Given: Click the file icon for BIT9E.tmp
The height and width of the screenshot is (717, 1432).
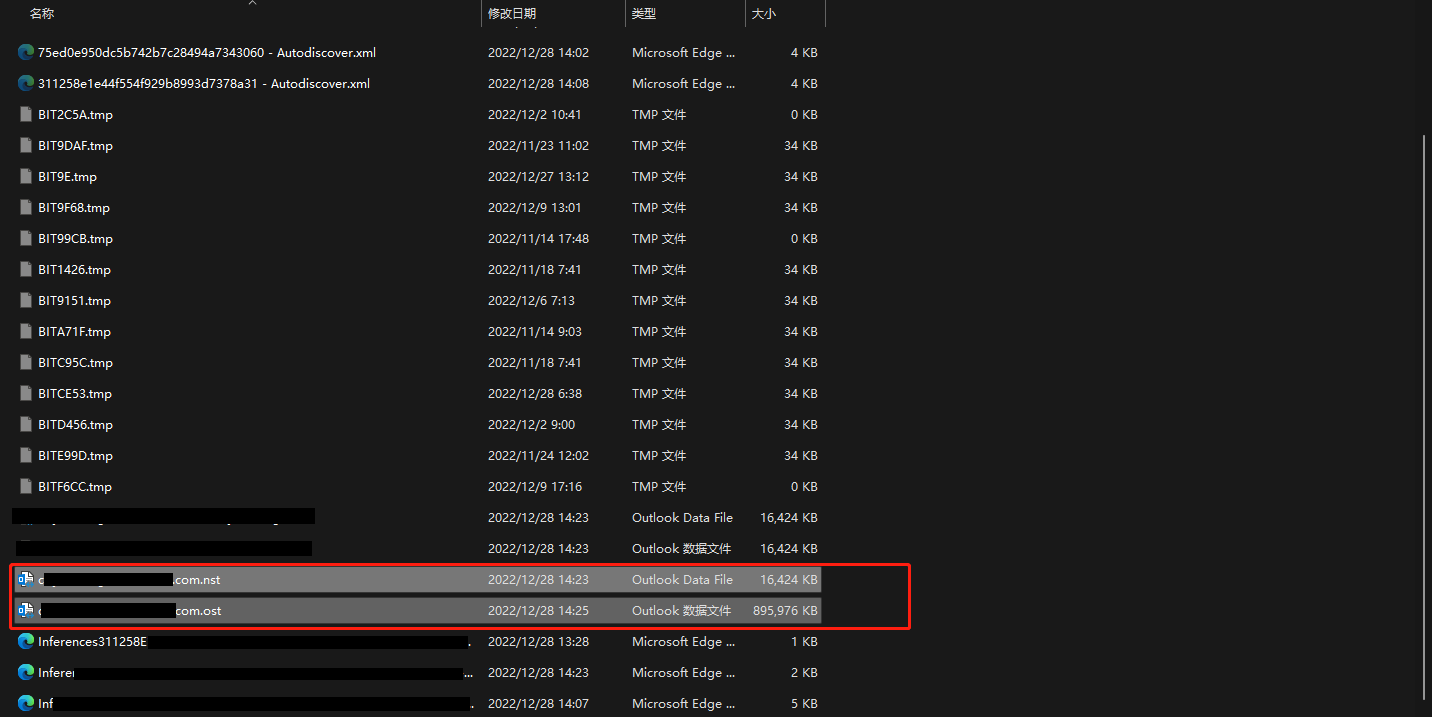Looking at the screenshot, I should click(x=27, y=177).
